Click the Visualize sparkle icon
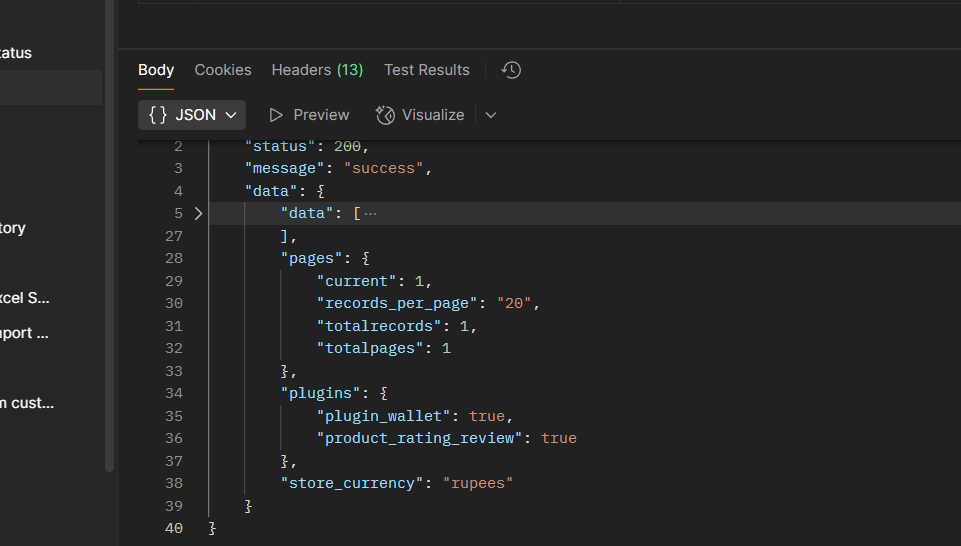The image size is (961, 546). [x=385, y=115]
